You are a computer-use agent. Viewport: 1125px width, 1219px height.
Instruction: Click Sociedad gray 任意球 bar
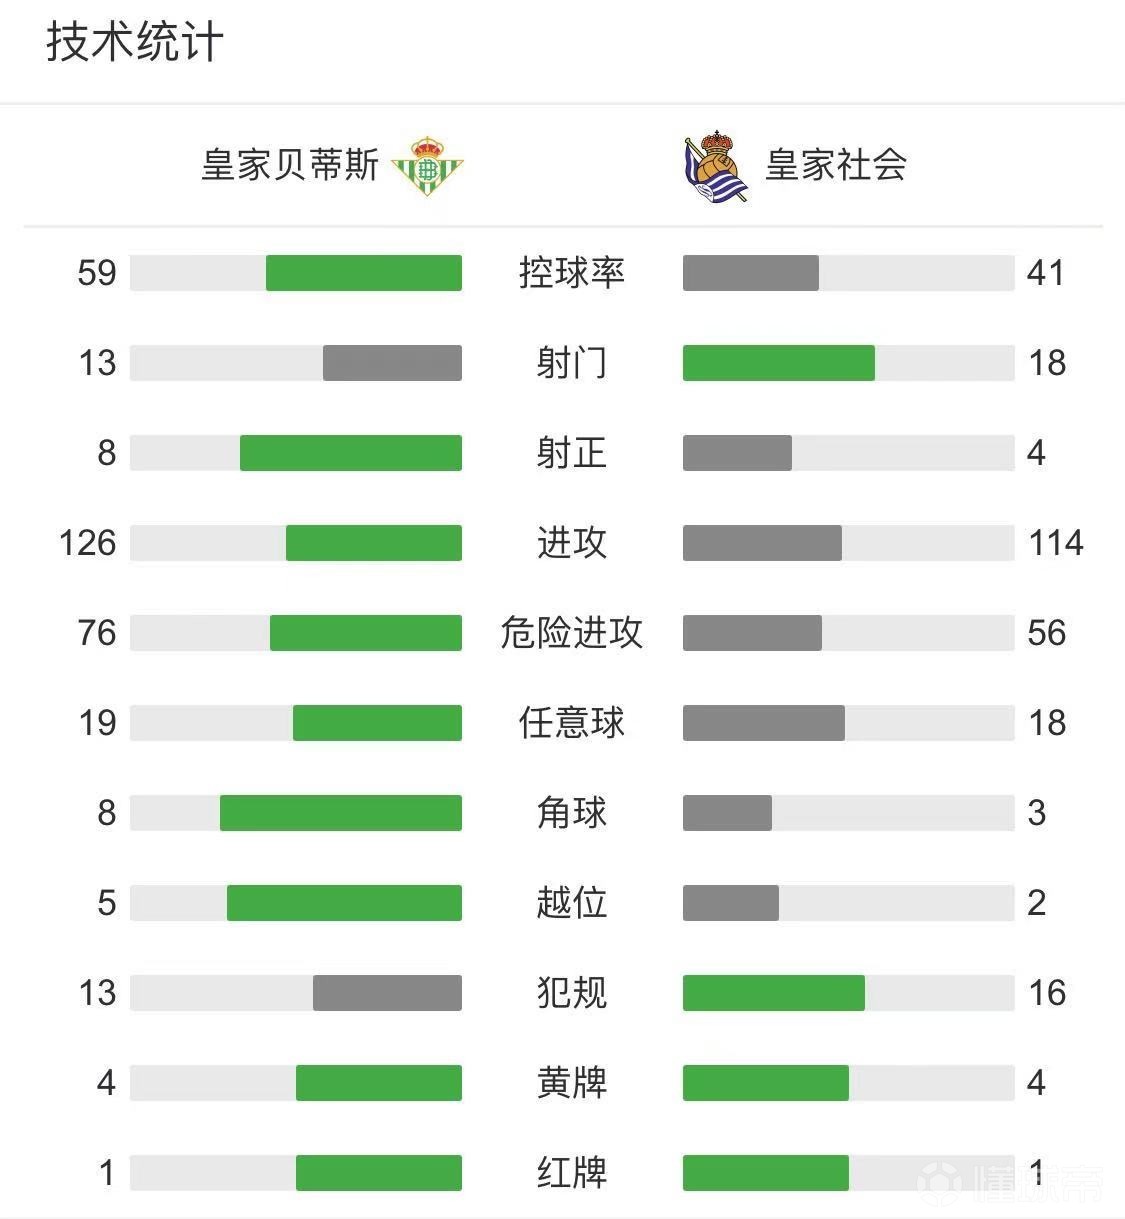point(764,723)
